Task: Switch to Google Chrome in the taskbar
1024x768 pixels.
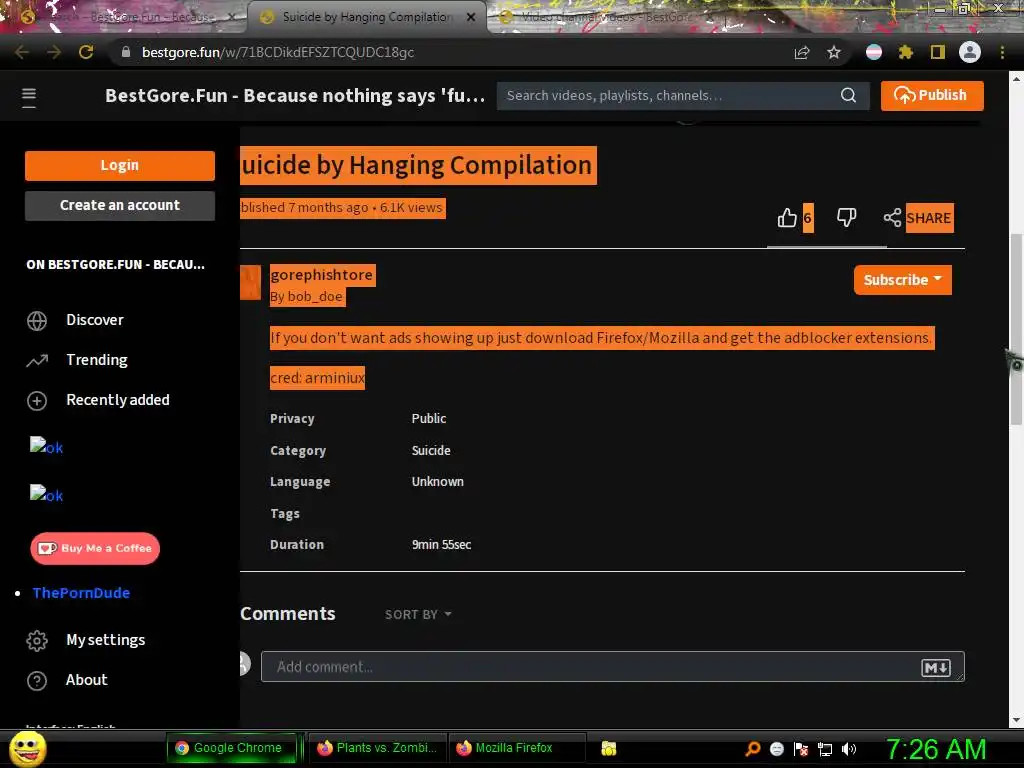Action: (x=232, y=748)
